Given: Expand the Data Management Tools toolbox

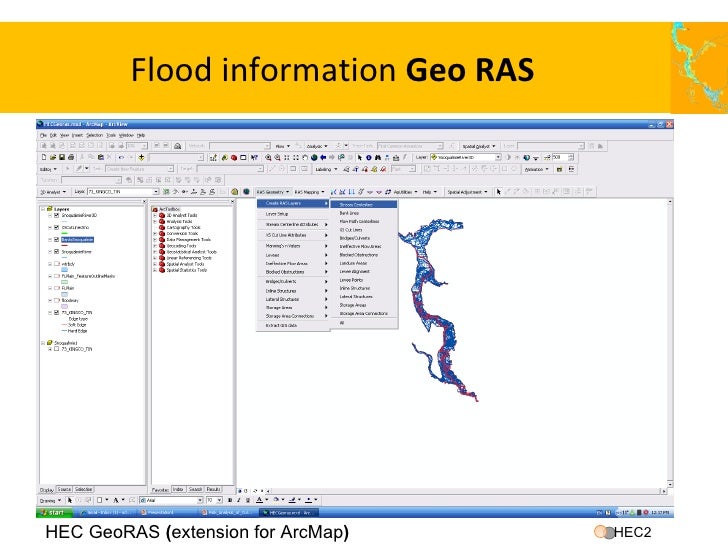Looking at the screenshot, I should [x=155, y=240].
